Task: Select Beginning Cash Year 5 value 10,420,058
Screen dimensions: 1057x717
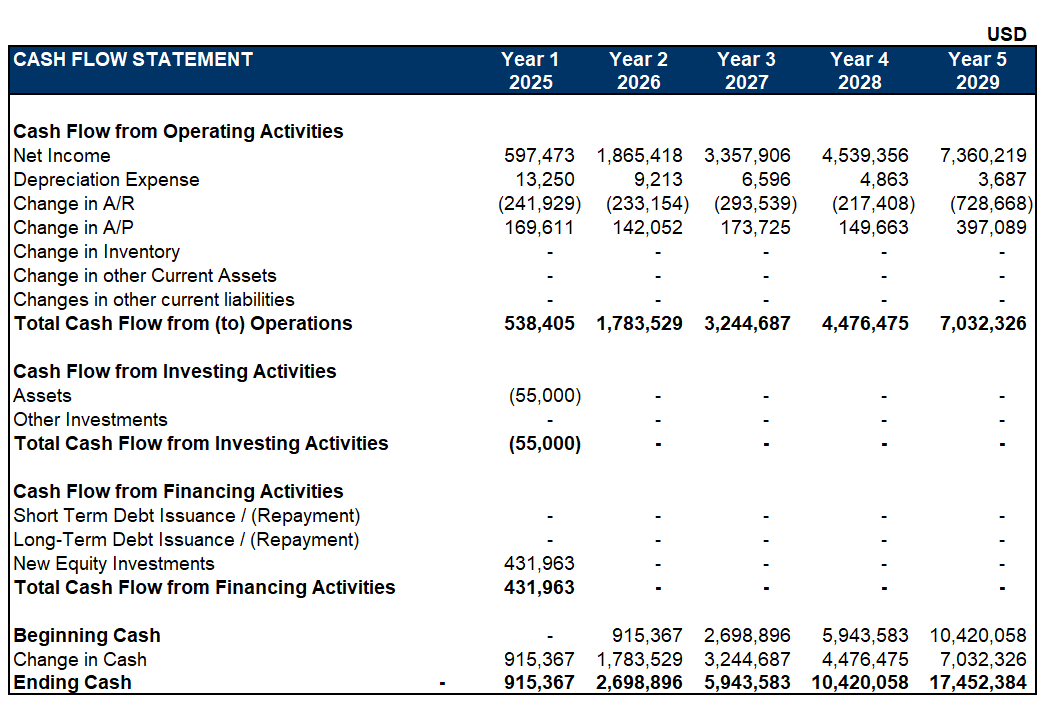Action: [x=977, y=636]
